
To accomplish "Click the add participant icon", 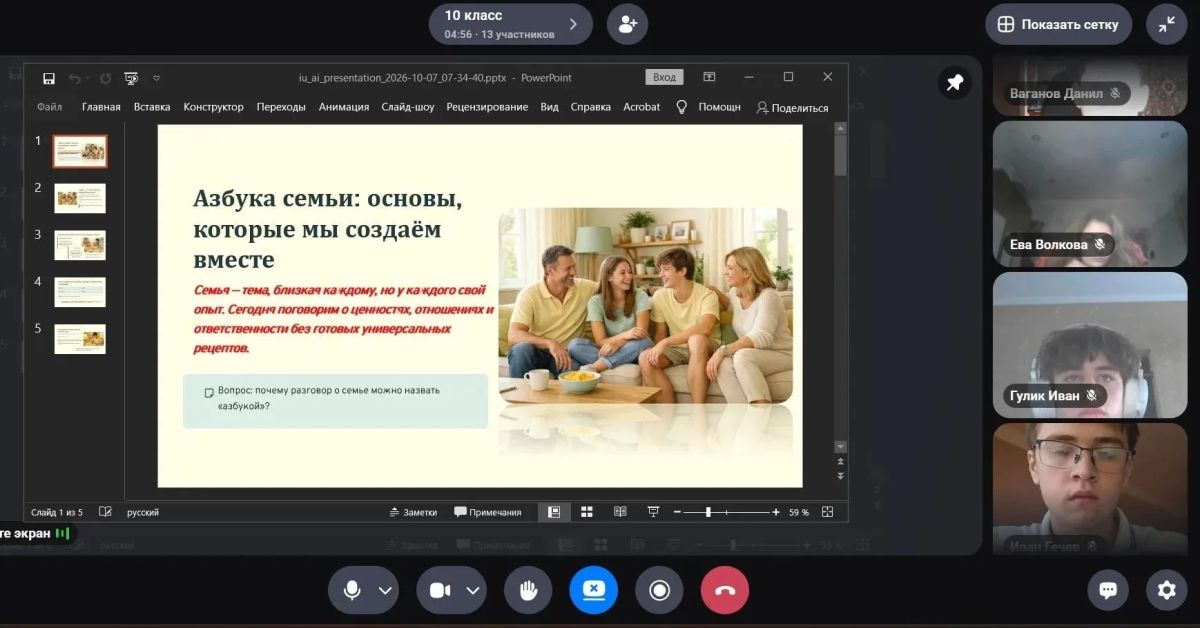I will point(627,24).
